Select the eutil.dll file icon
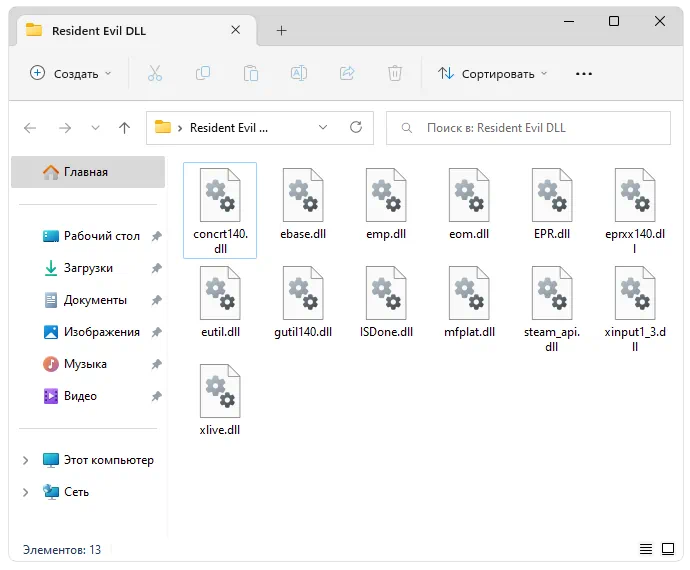The height and width of the screenshot is (570, 690). pos(220,293)
